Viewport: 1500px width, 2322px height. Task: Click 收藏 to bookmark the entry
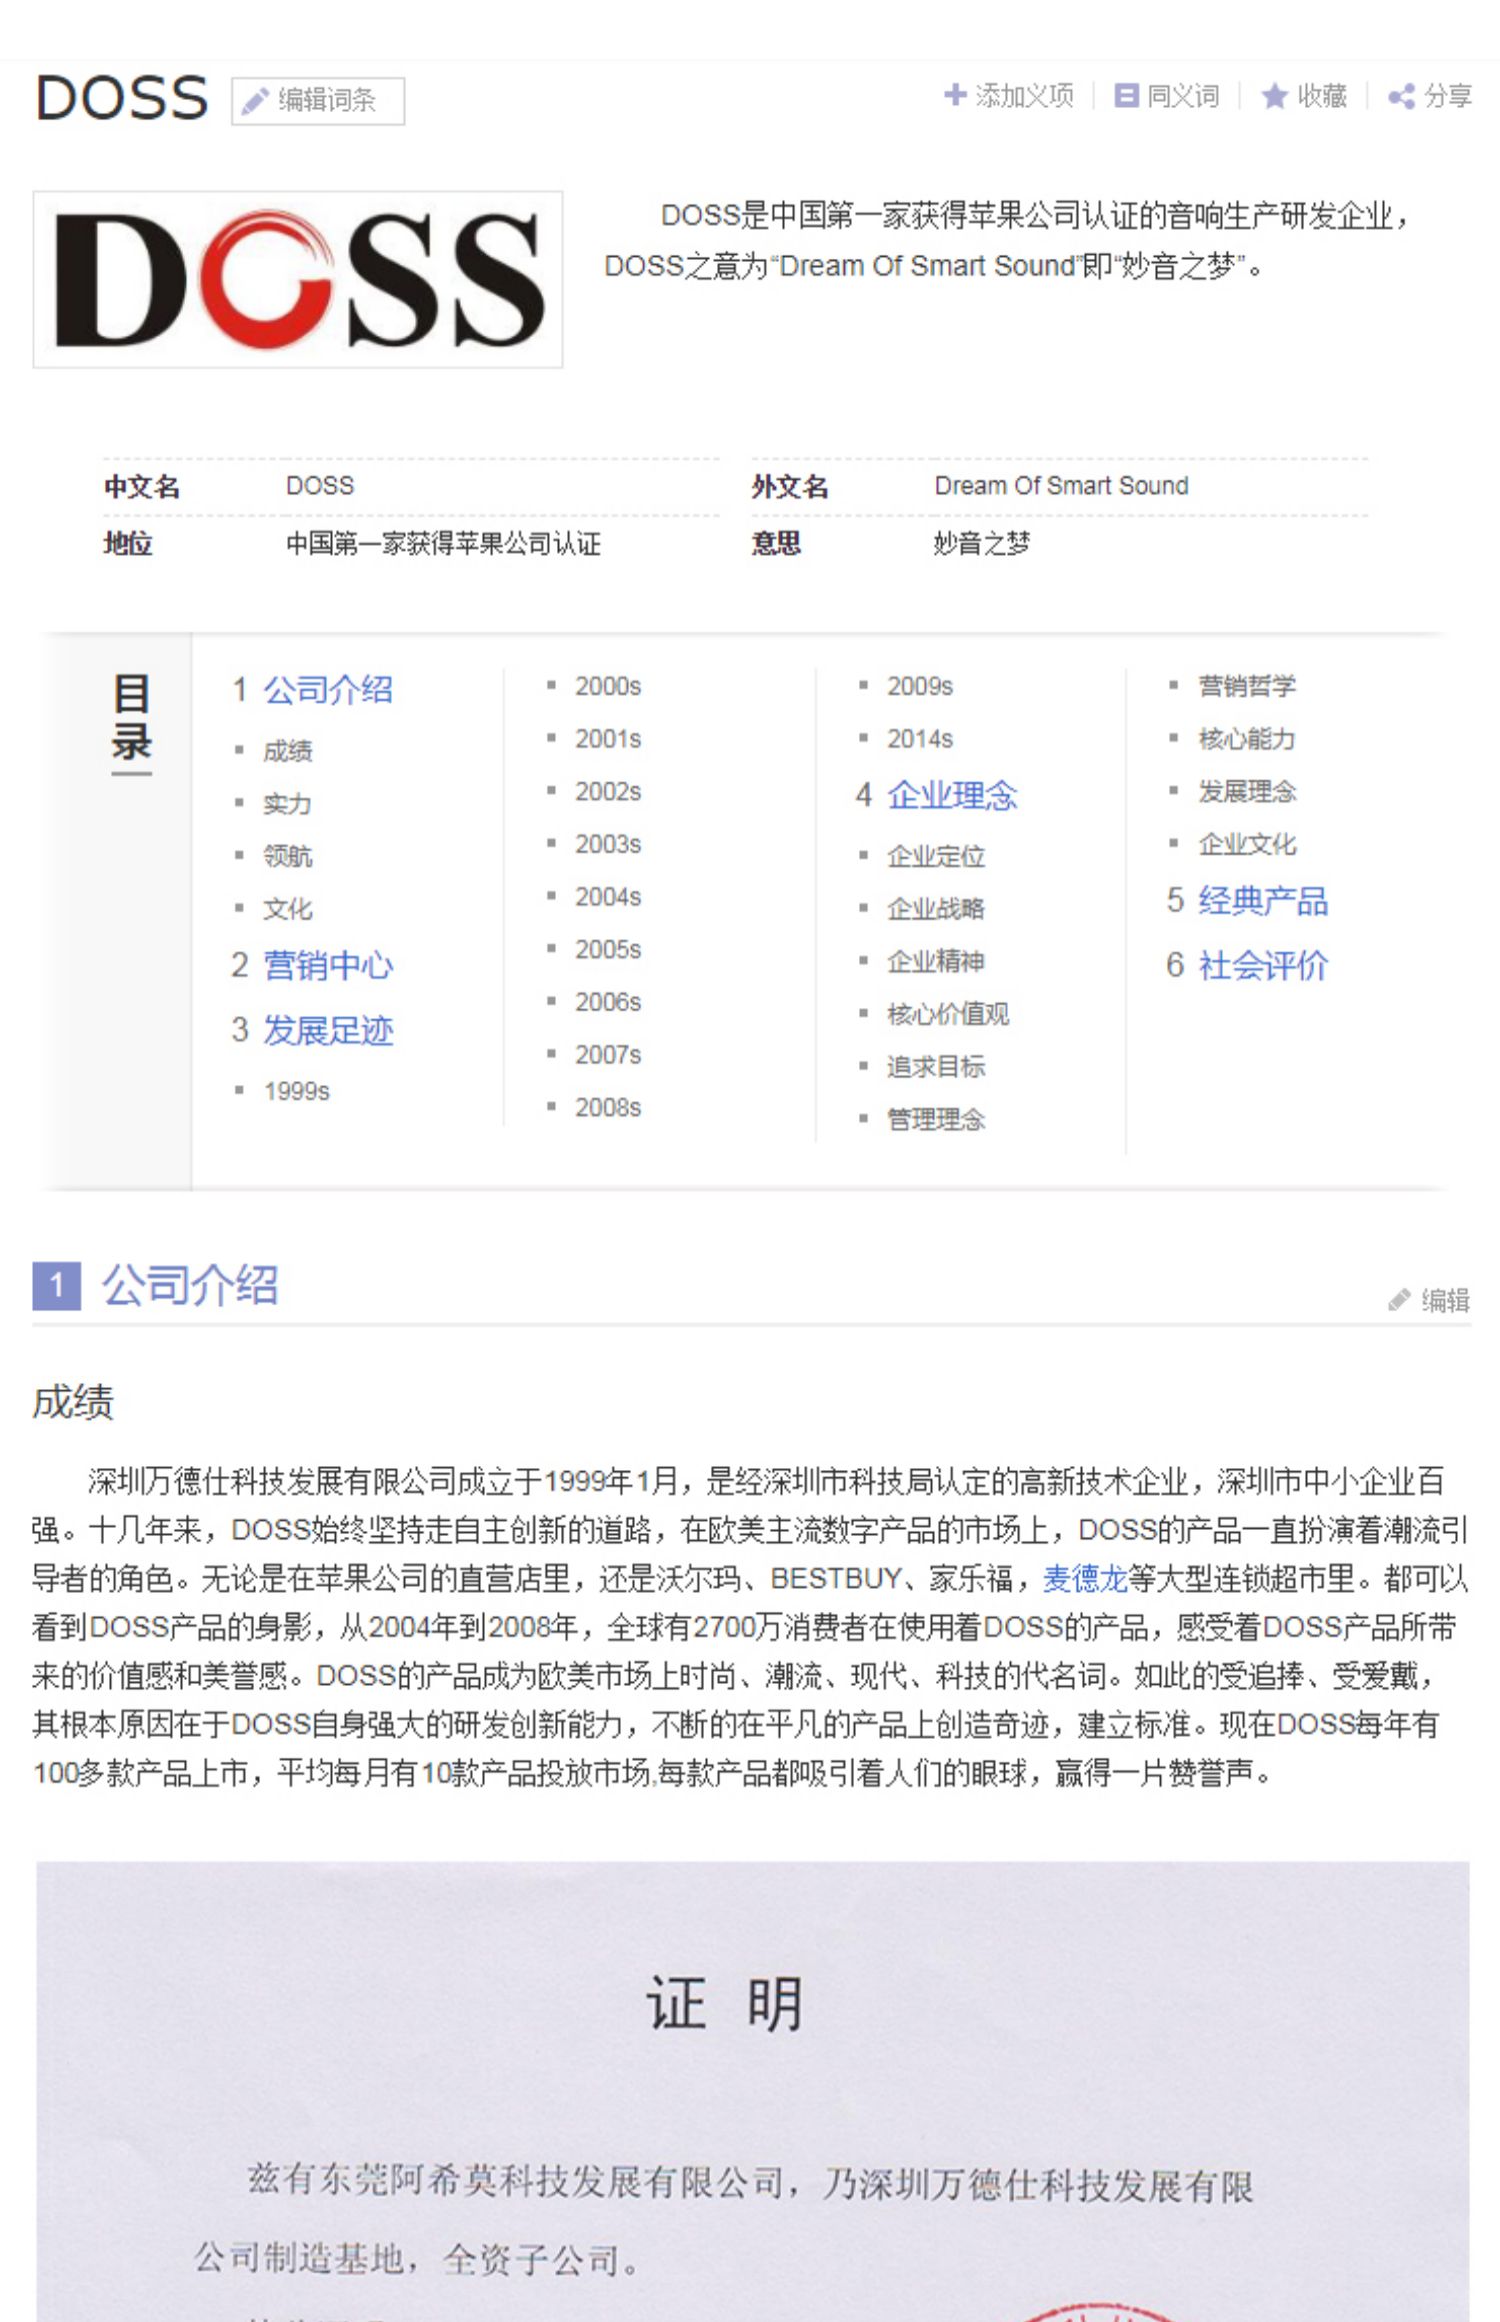(1304, 96)
